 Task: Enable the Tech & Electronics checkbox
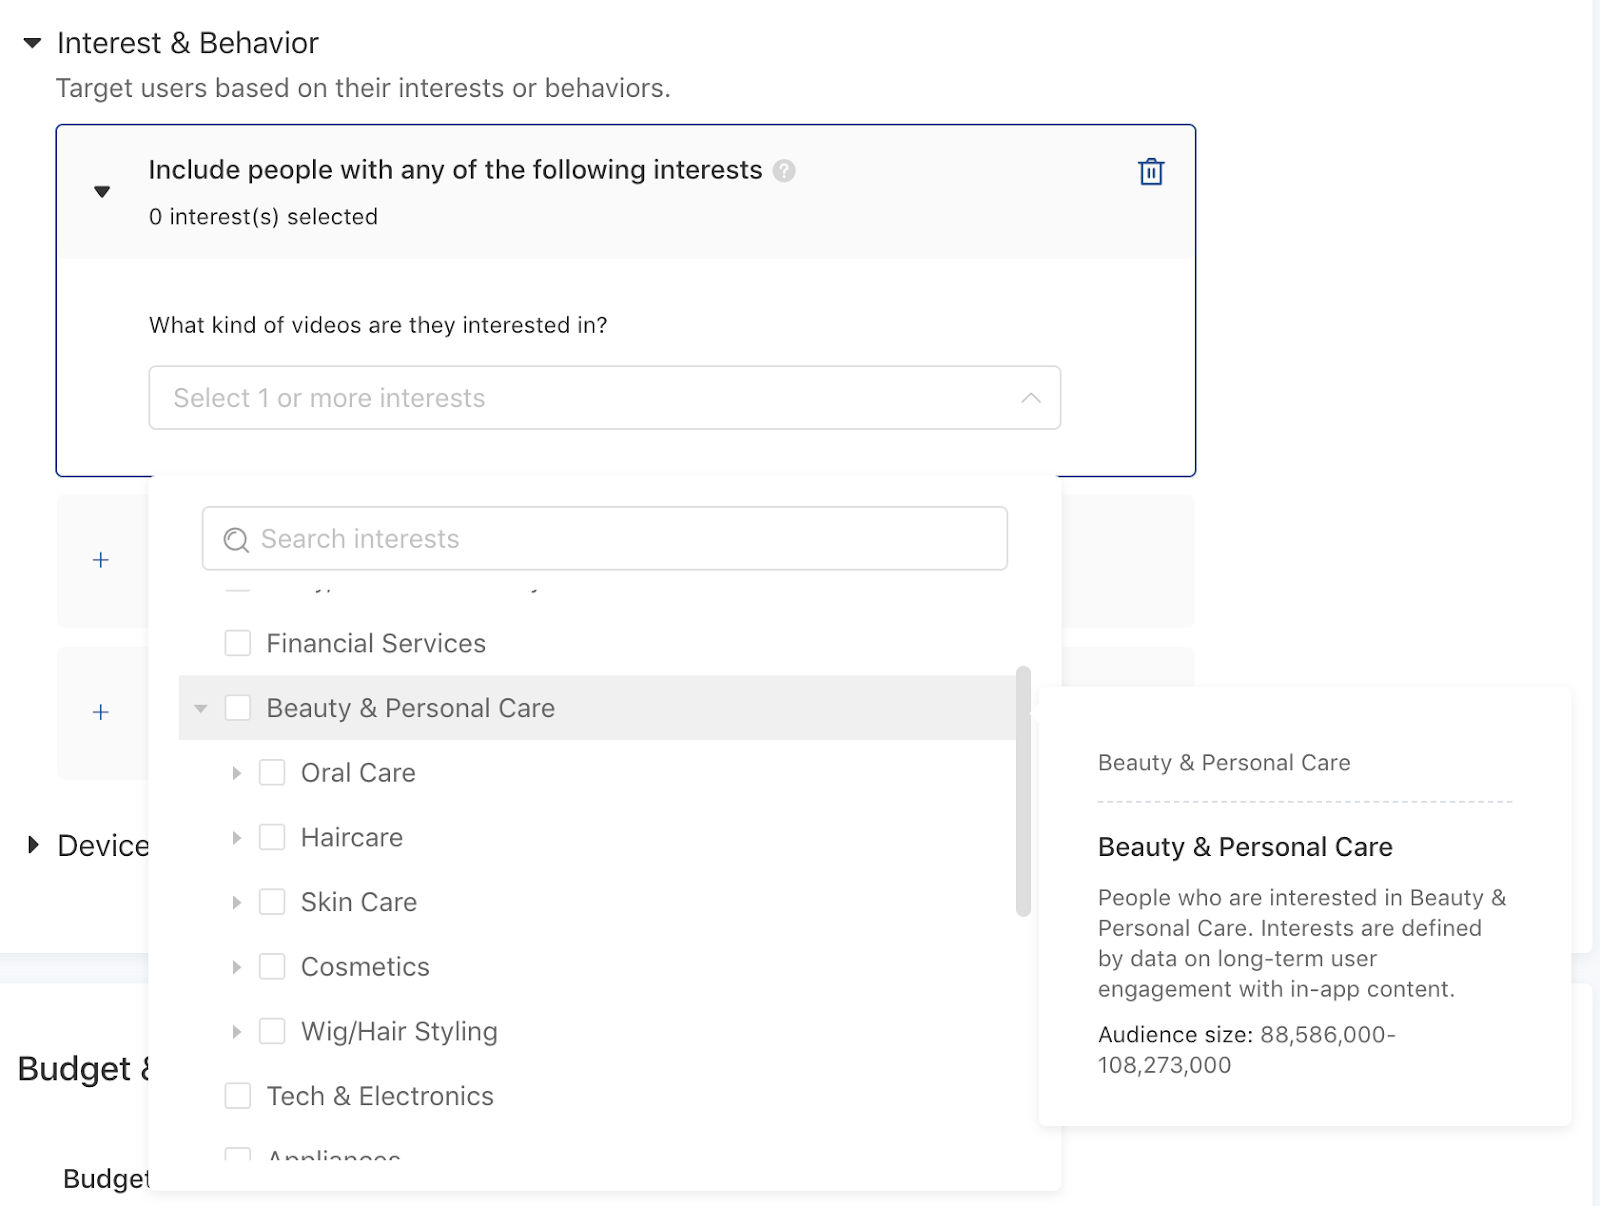click(x=238, y=1096)
